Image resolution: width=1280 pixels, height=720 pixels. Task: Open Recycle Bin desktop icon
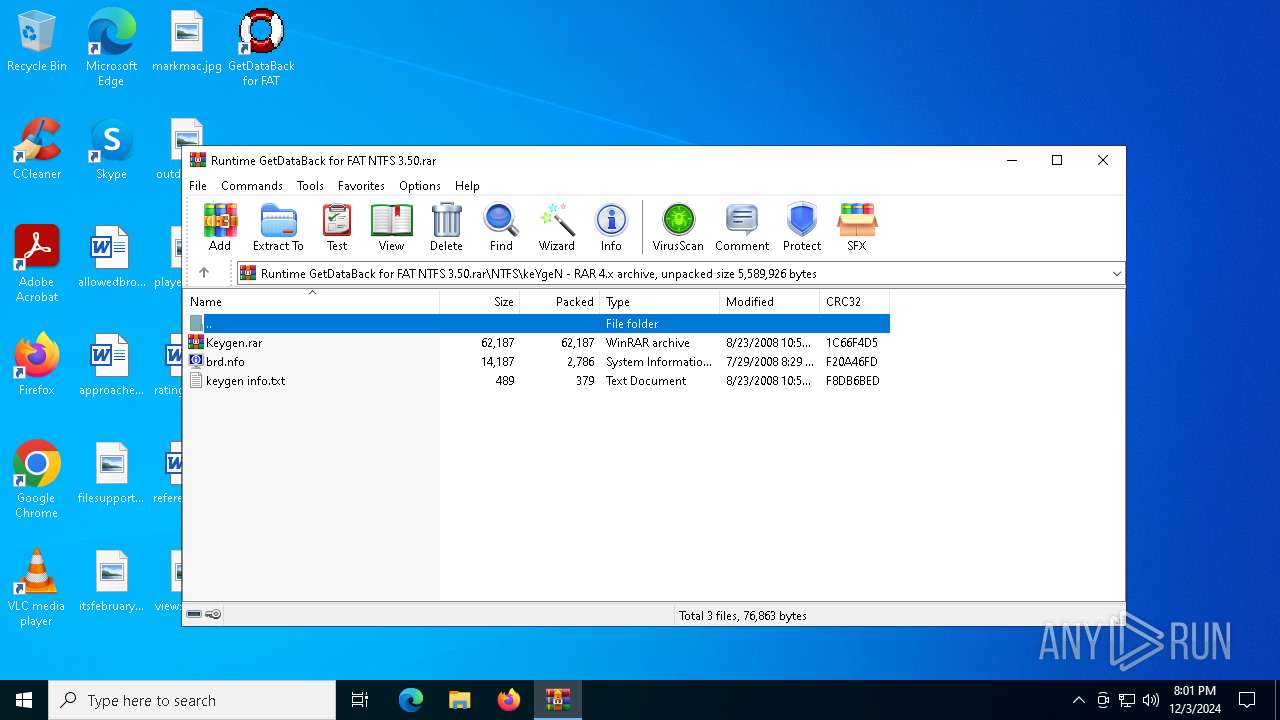click(37, 42)
